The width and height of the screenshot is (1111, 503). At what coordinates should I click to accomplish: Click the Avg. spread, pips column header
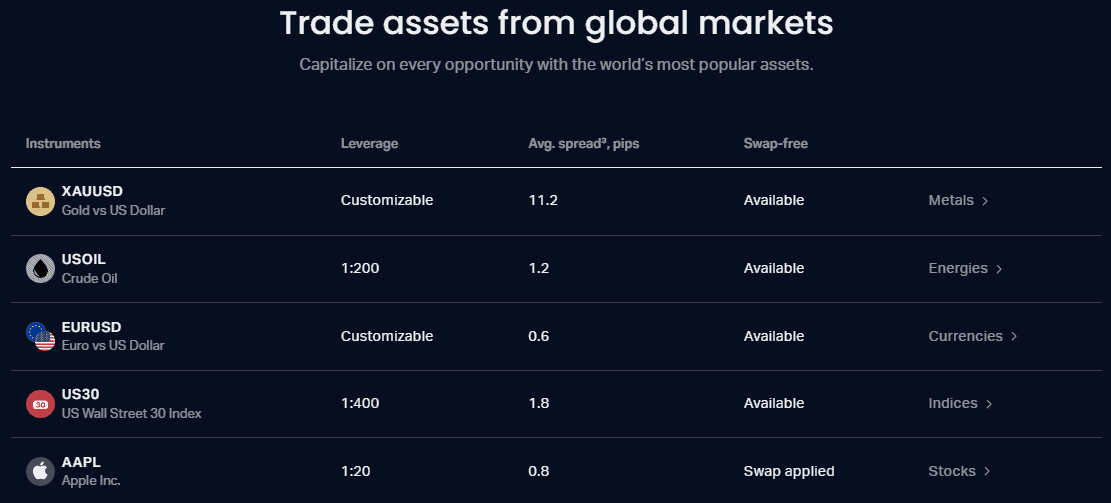[x=584, y=143]
